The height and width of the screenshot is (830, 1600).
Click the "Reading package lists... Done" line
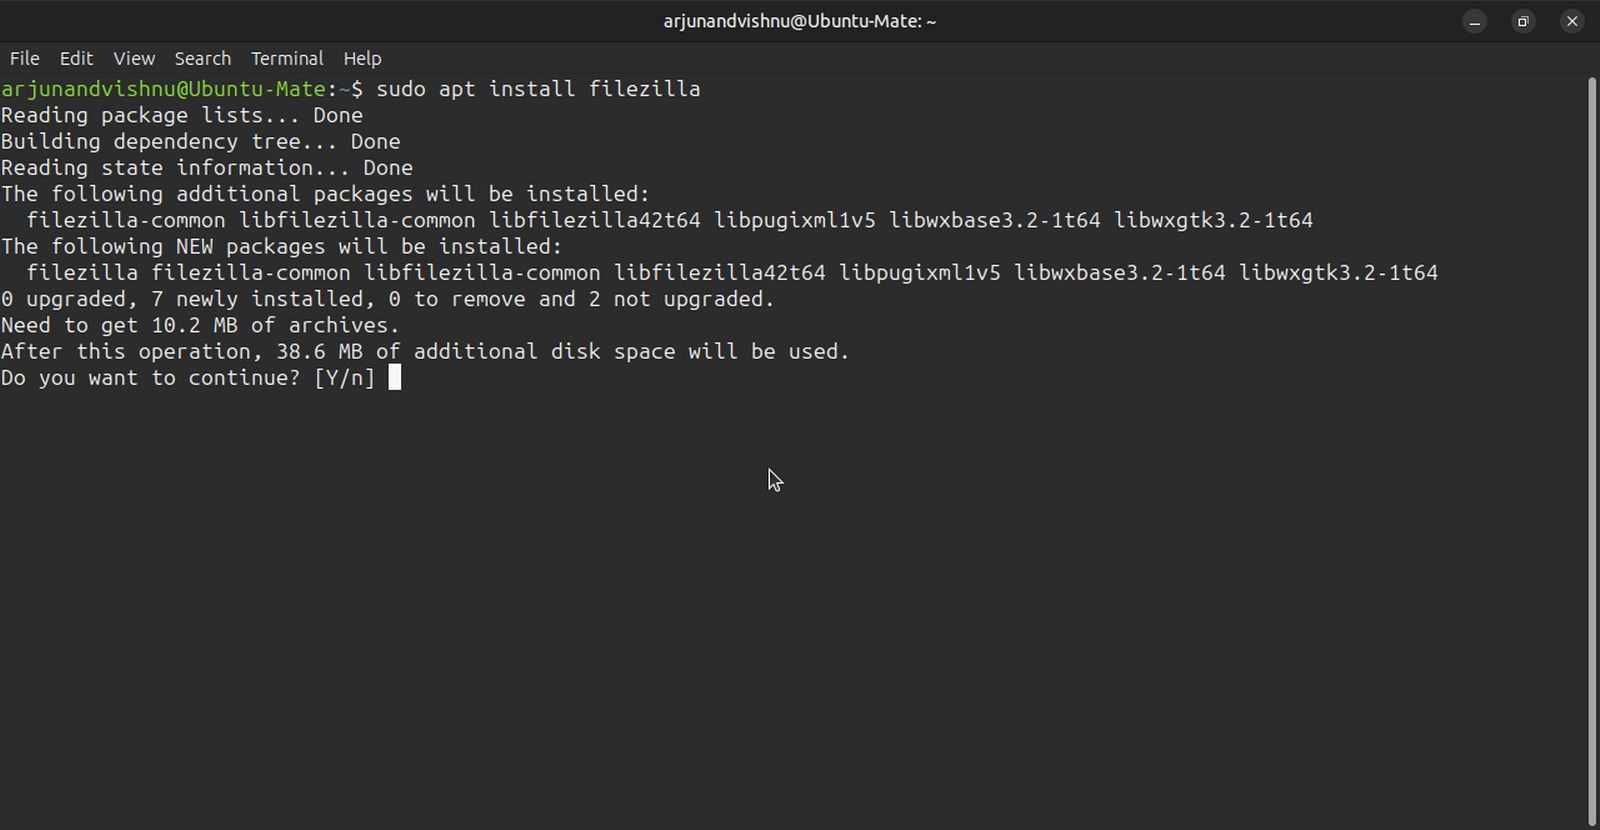182,115
